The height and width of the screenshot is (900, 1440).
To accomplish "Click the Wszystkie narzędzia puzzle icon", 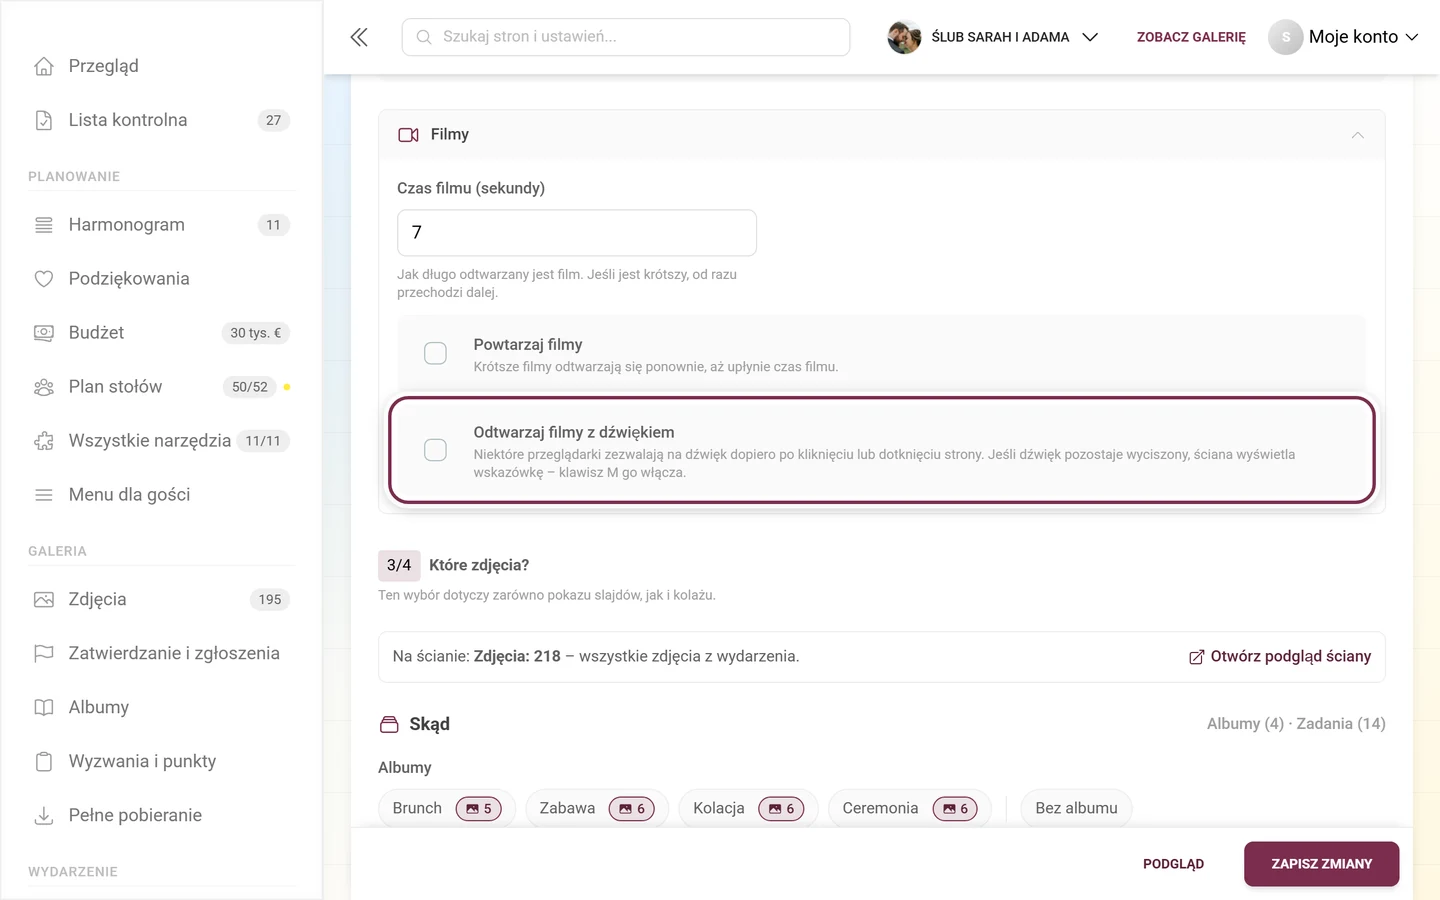I will click(x=44, y=441).
